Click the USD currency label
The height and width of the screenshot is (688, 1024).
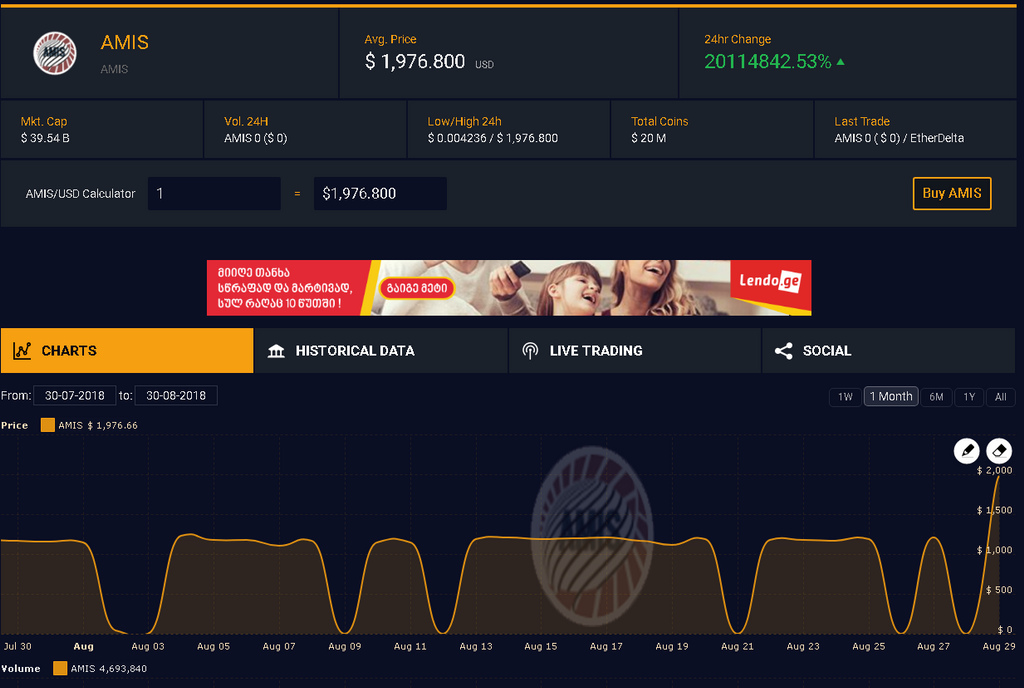[x=485, y=65]
